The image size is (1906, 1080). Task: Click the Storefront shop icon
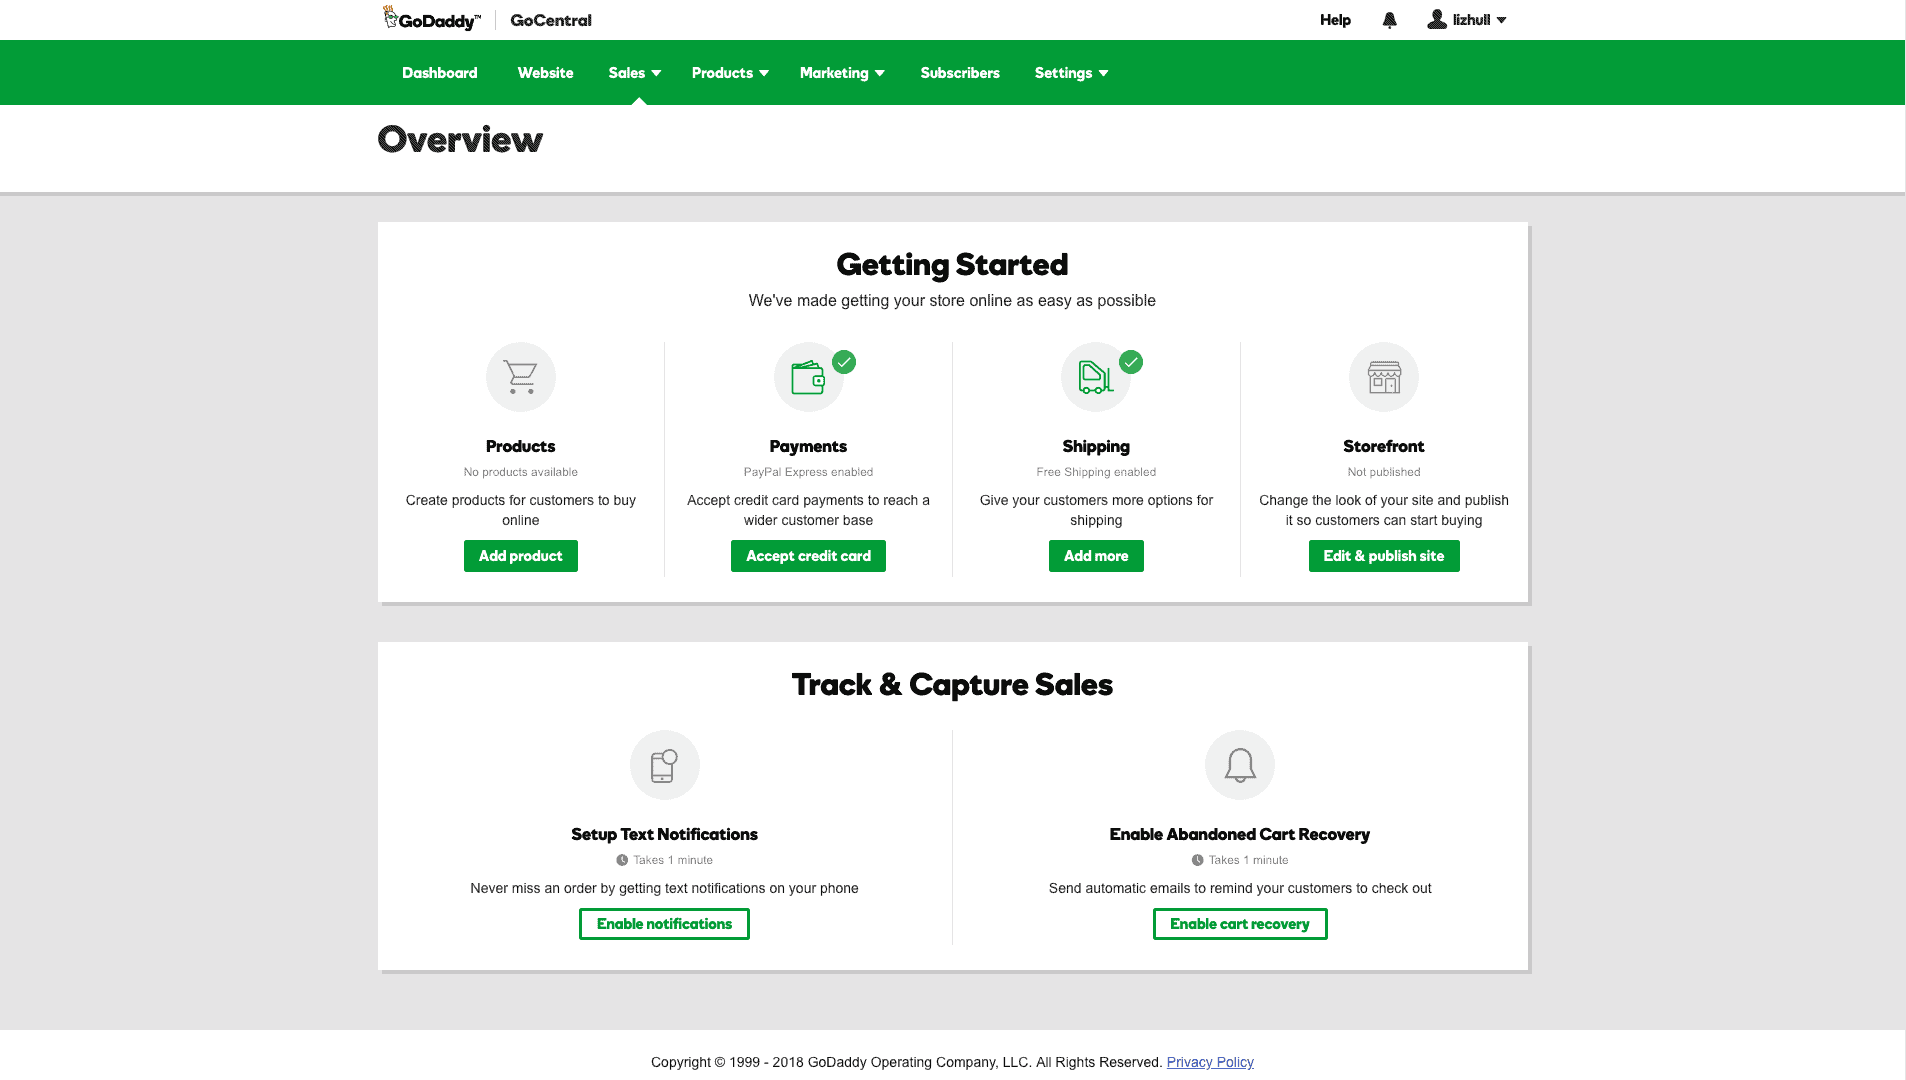(1384, 377)
